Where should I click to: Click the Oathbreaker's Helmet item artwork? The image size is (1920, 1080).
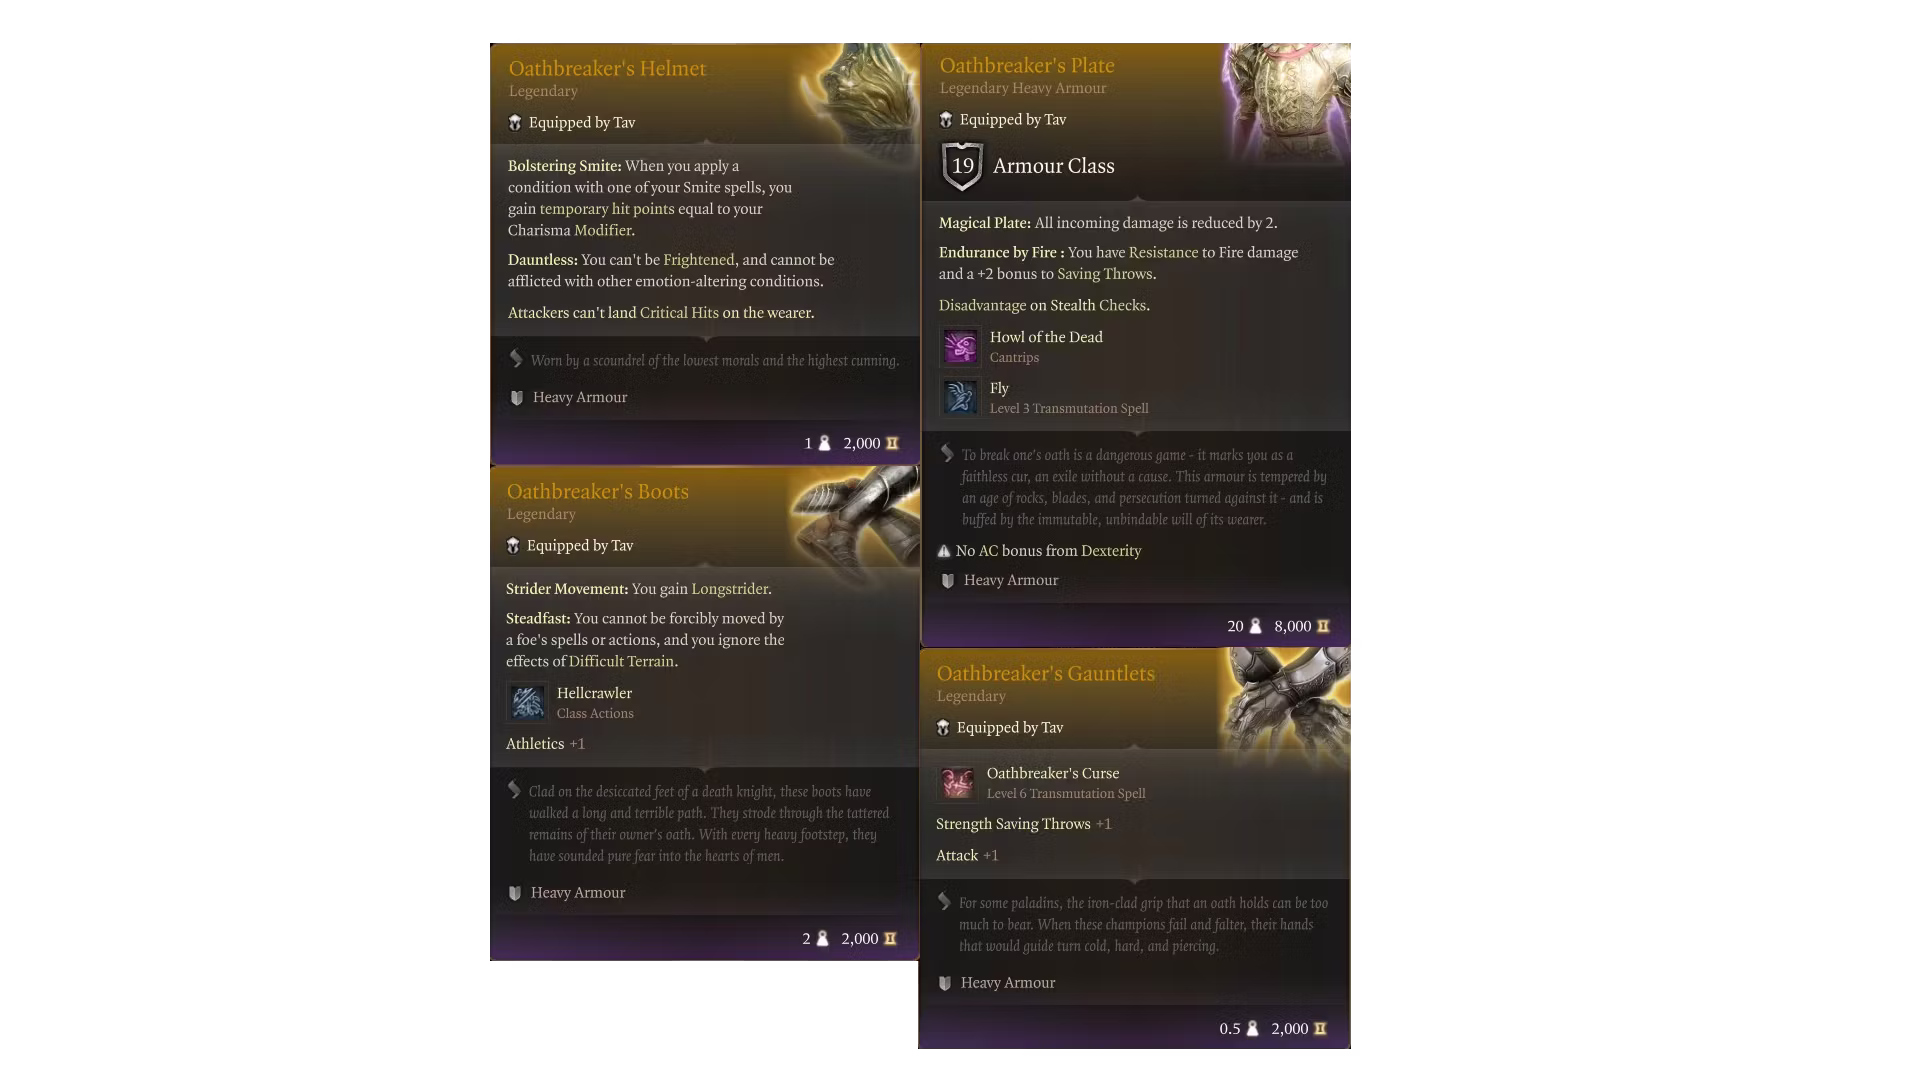(x=866, y=92)
